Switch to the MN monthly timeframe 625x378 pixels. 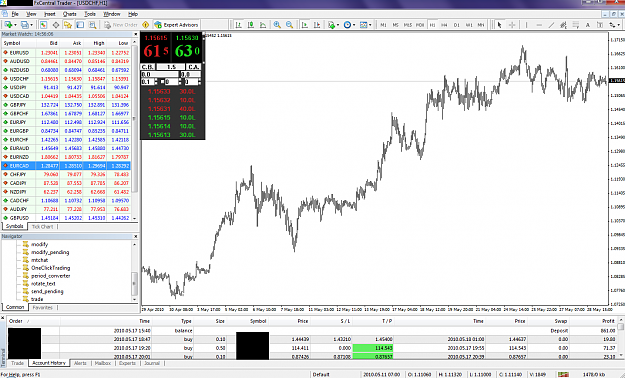(x=481, y=25)
